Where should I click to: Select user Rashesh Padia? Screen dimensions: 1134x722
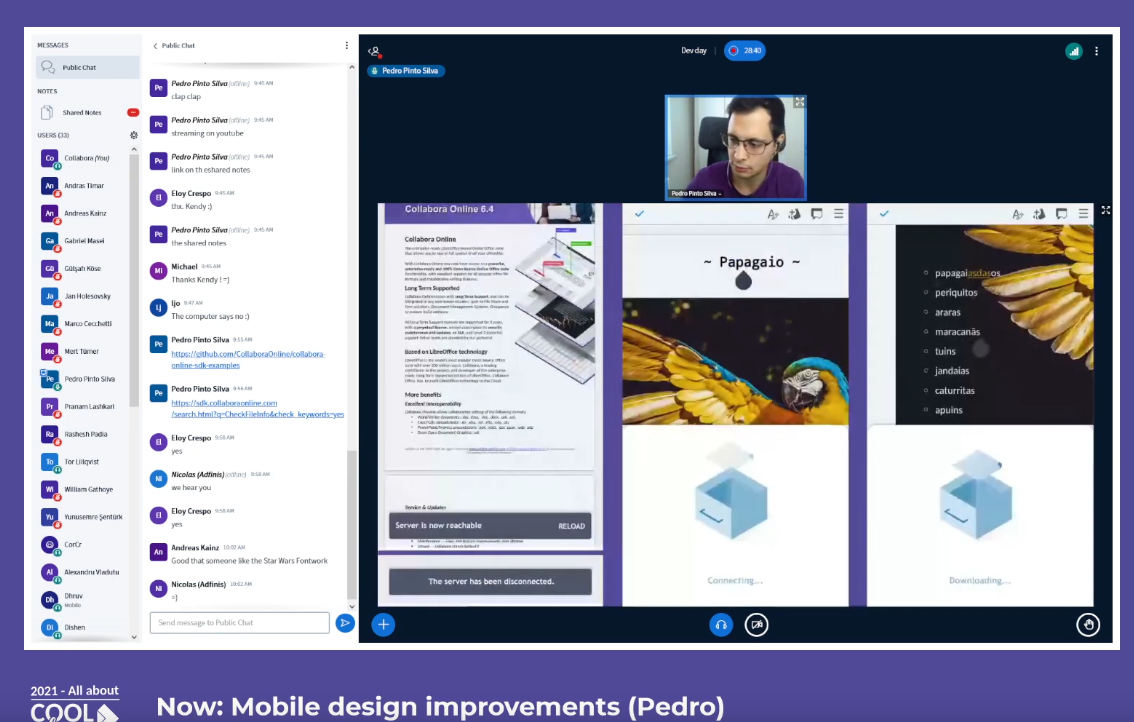coord(83,434)
